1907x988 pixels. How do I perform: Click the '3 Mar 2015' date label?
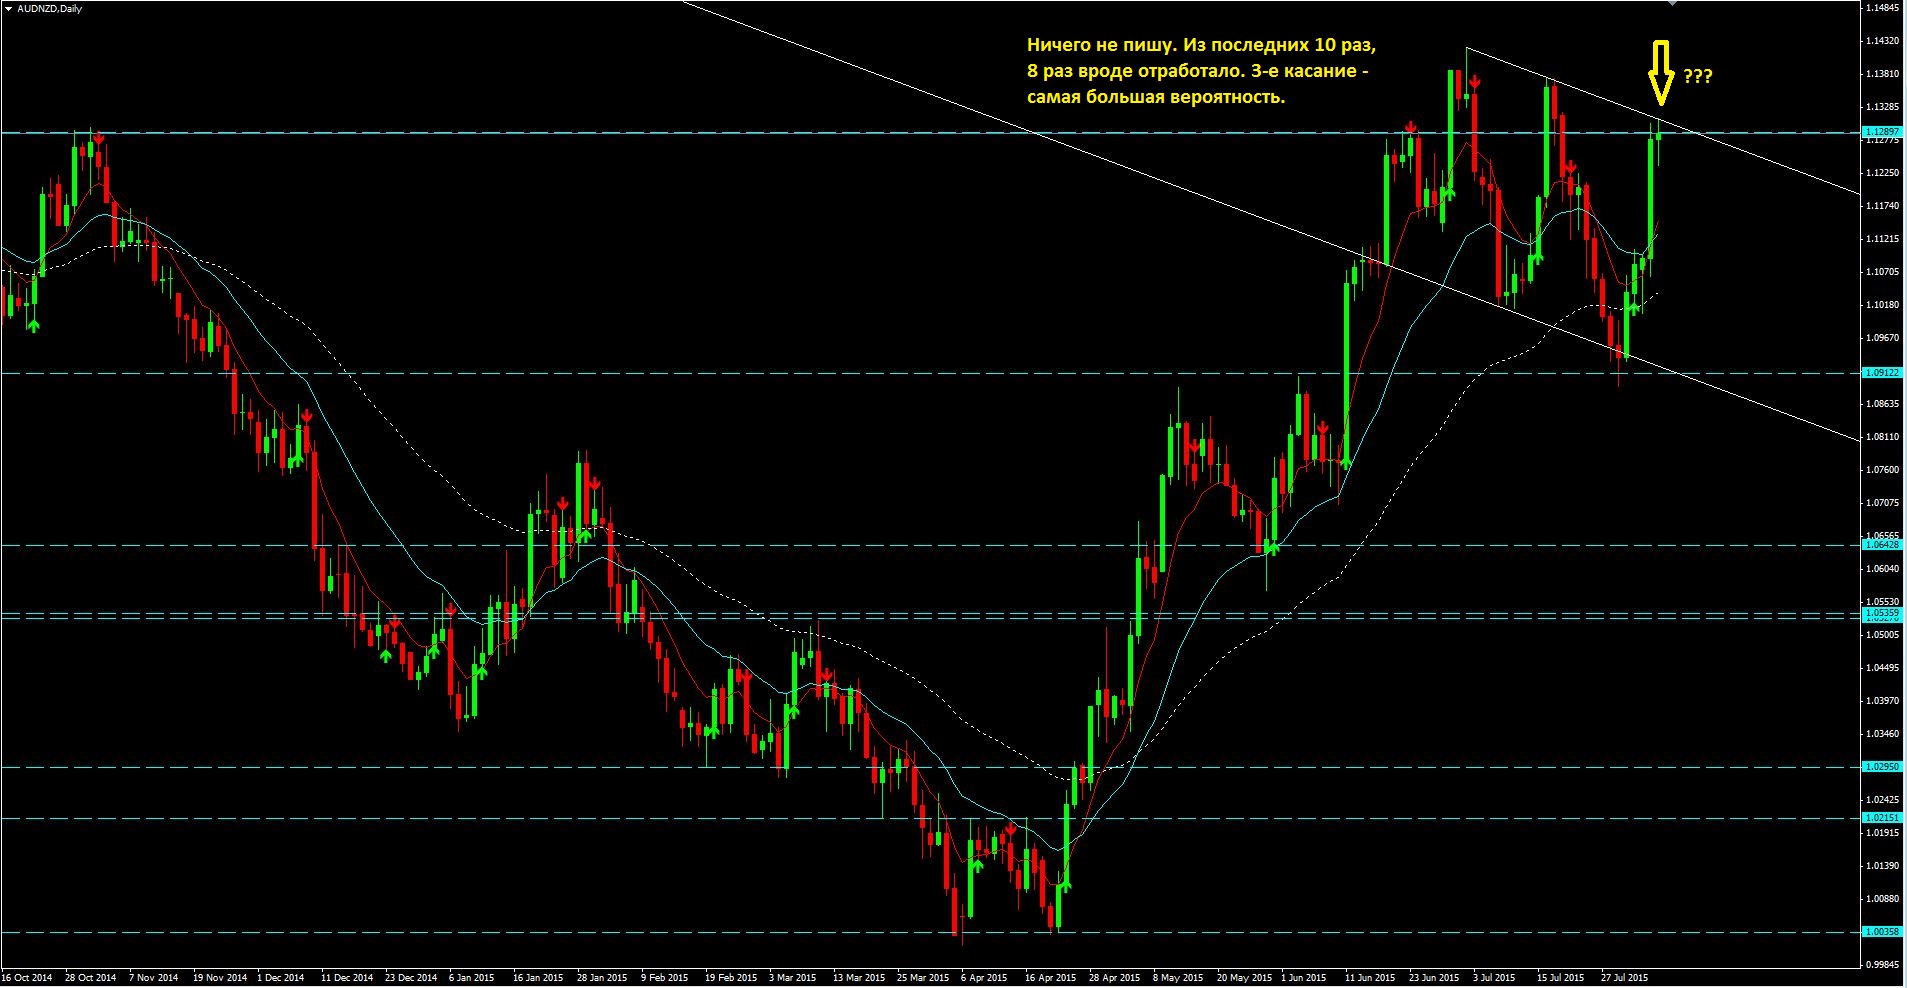(x=793, y=978)
